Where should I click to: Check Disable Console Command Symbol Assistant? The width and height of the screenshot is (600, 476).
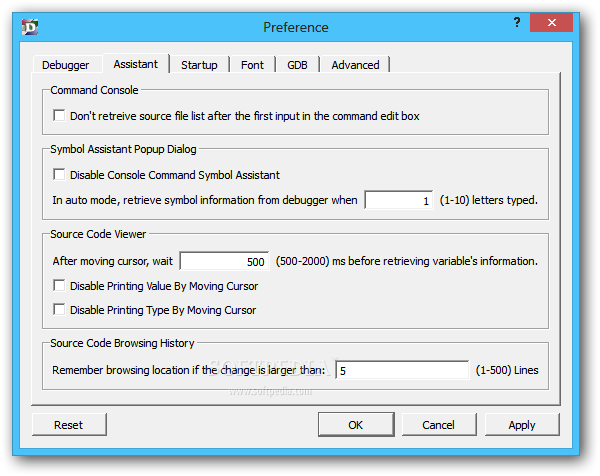59,174
